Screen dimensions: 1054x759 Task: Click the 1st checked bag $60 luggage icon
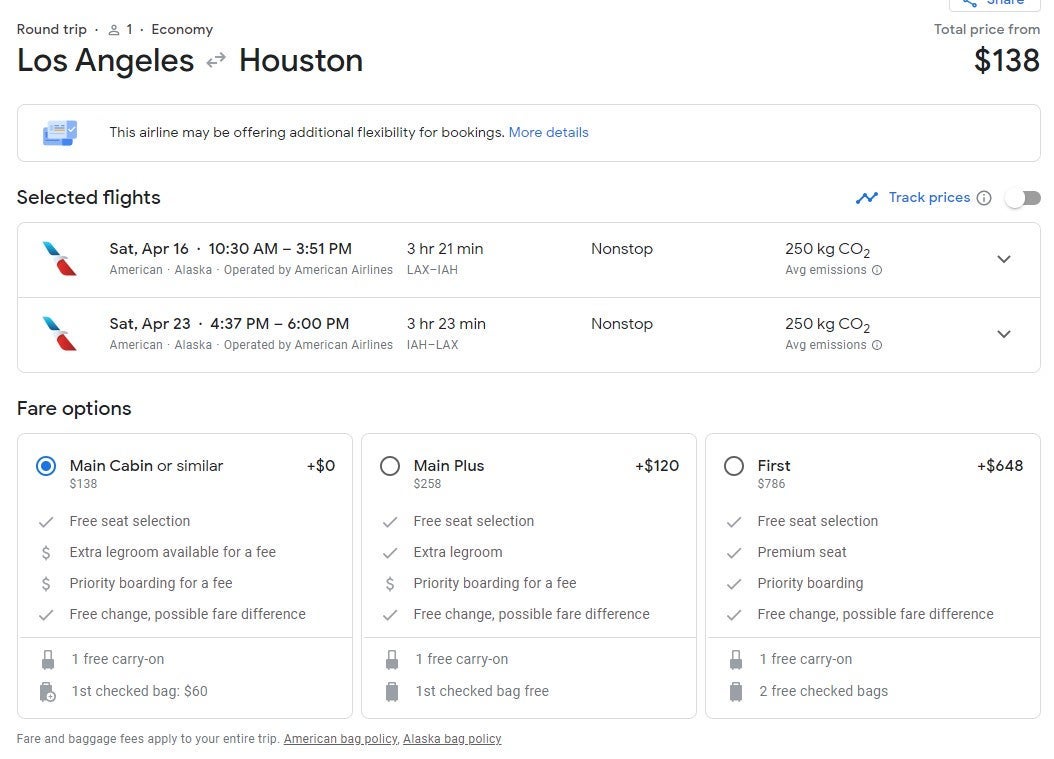tap(47, 691)
